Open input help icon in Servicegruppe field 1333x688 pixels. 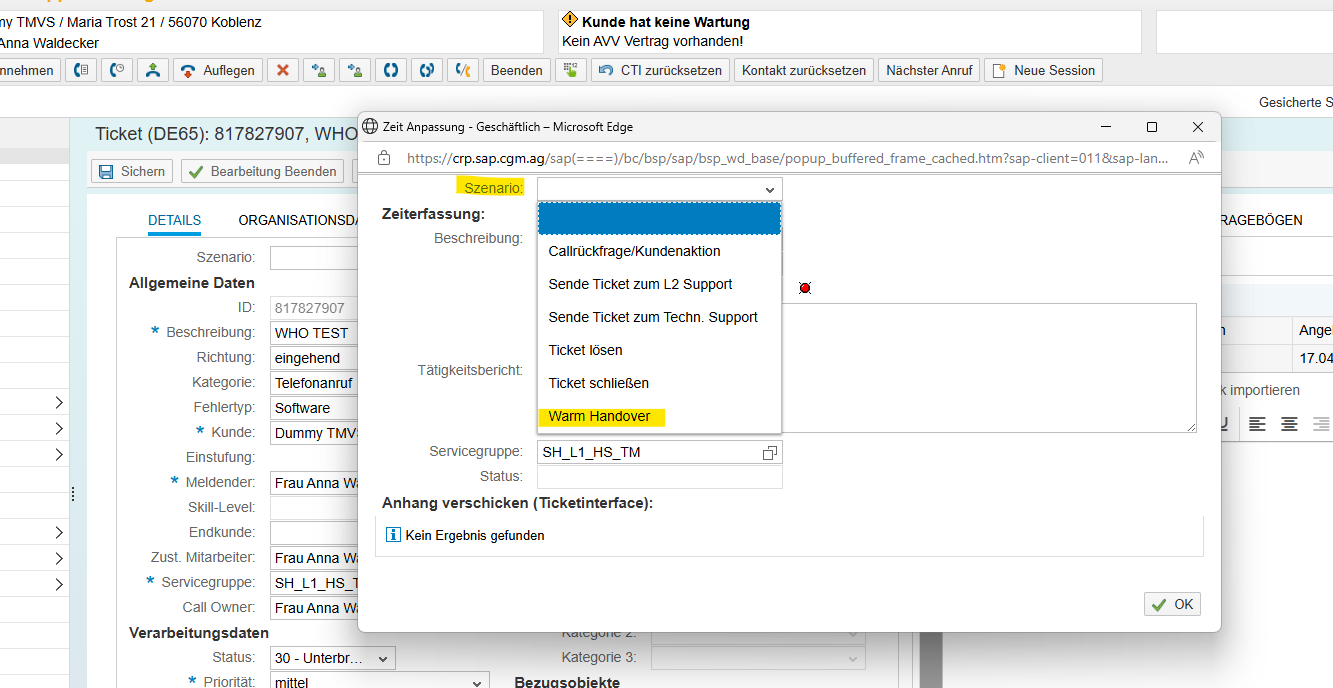[769, 453]
